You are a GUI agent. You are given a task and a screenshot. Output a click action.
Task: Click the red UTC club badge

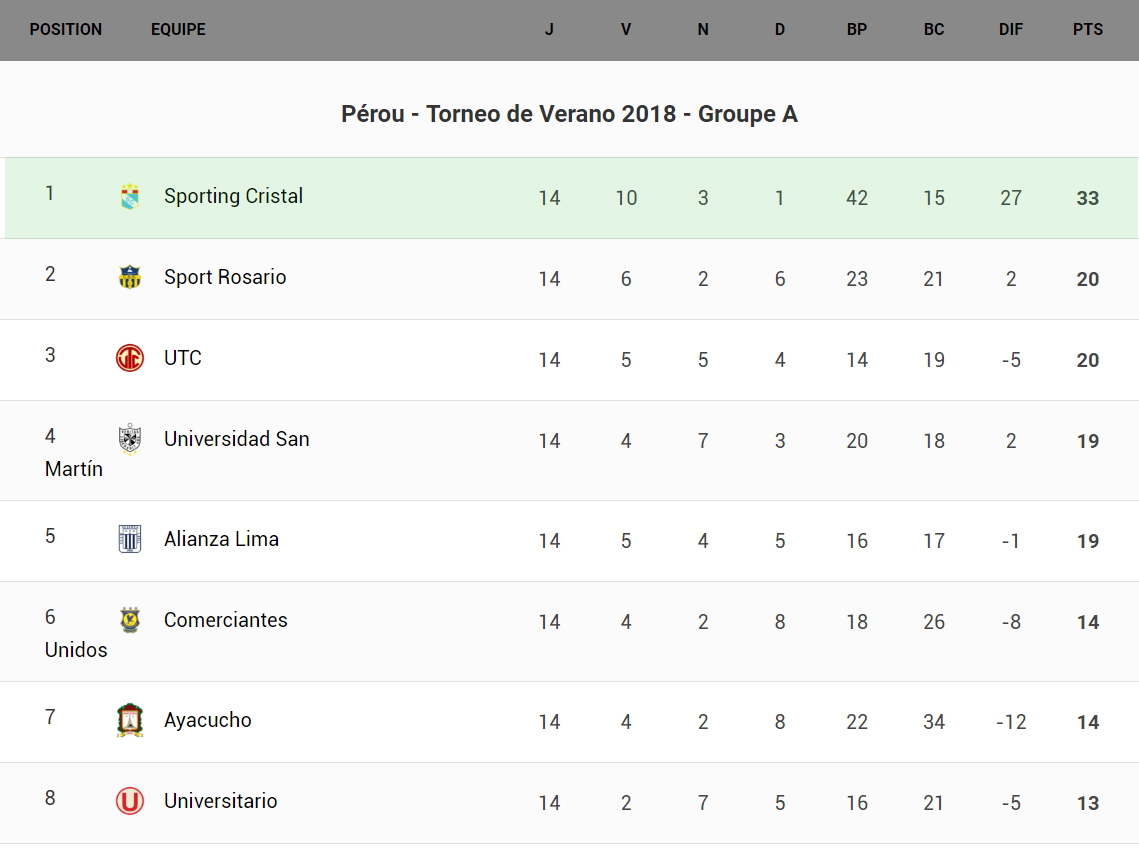(130, 358)
